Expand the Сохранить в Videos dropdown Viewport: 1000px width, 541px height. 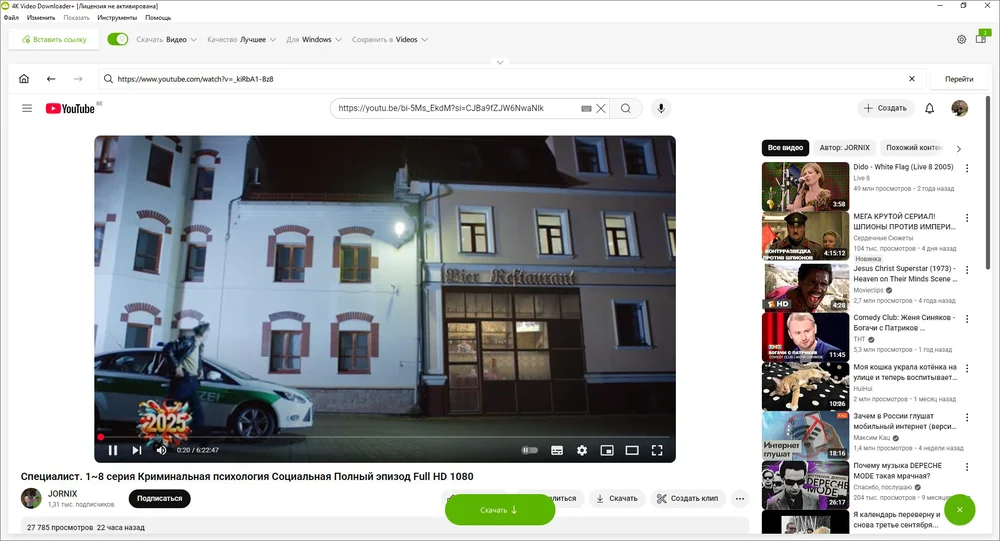(x=390, y=40)
